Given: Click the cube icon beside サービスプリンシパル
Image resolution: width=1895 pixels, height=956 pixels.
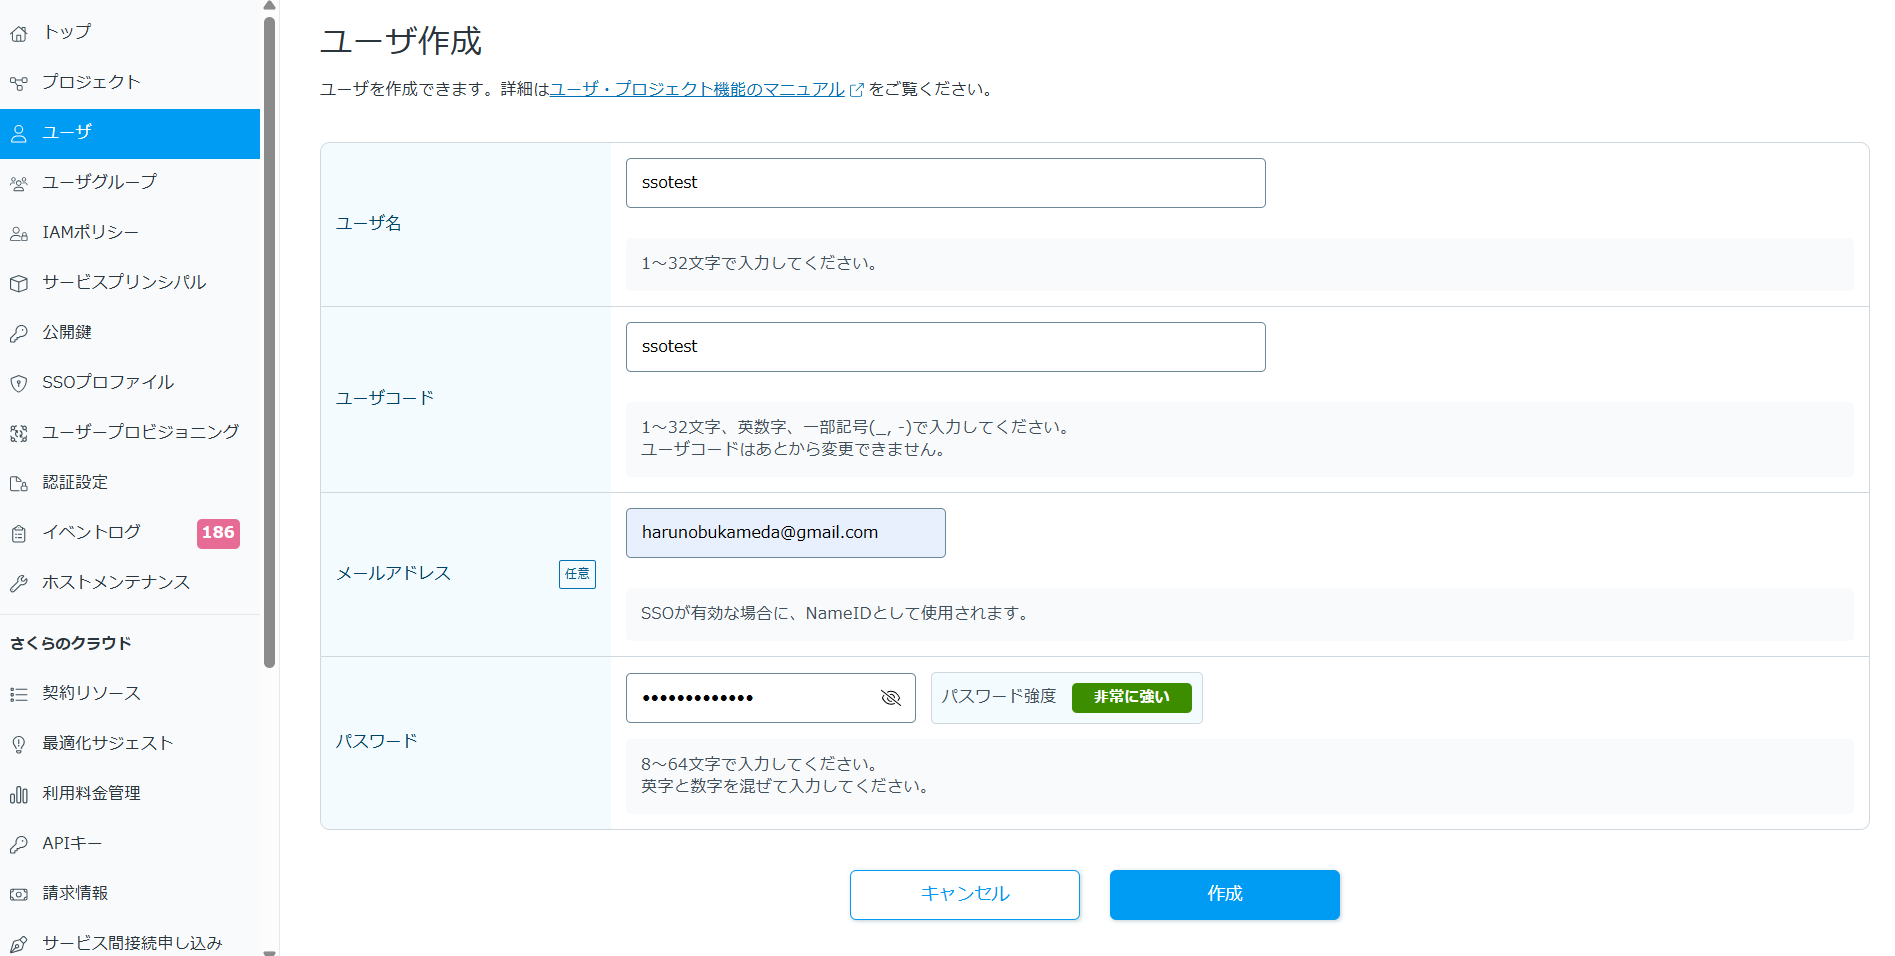Looking at the screenshot, I should [x=19, y=284].
